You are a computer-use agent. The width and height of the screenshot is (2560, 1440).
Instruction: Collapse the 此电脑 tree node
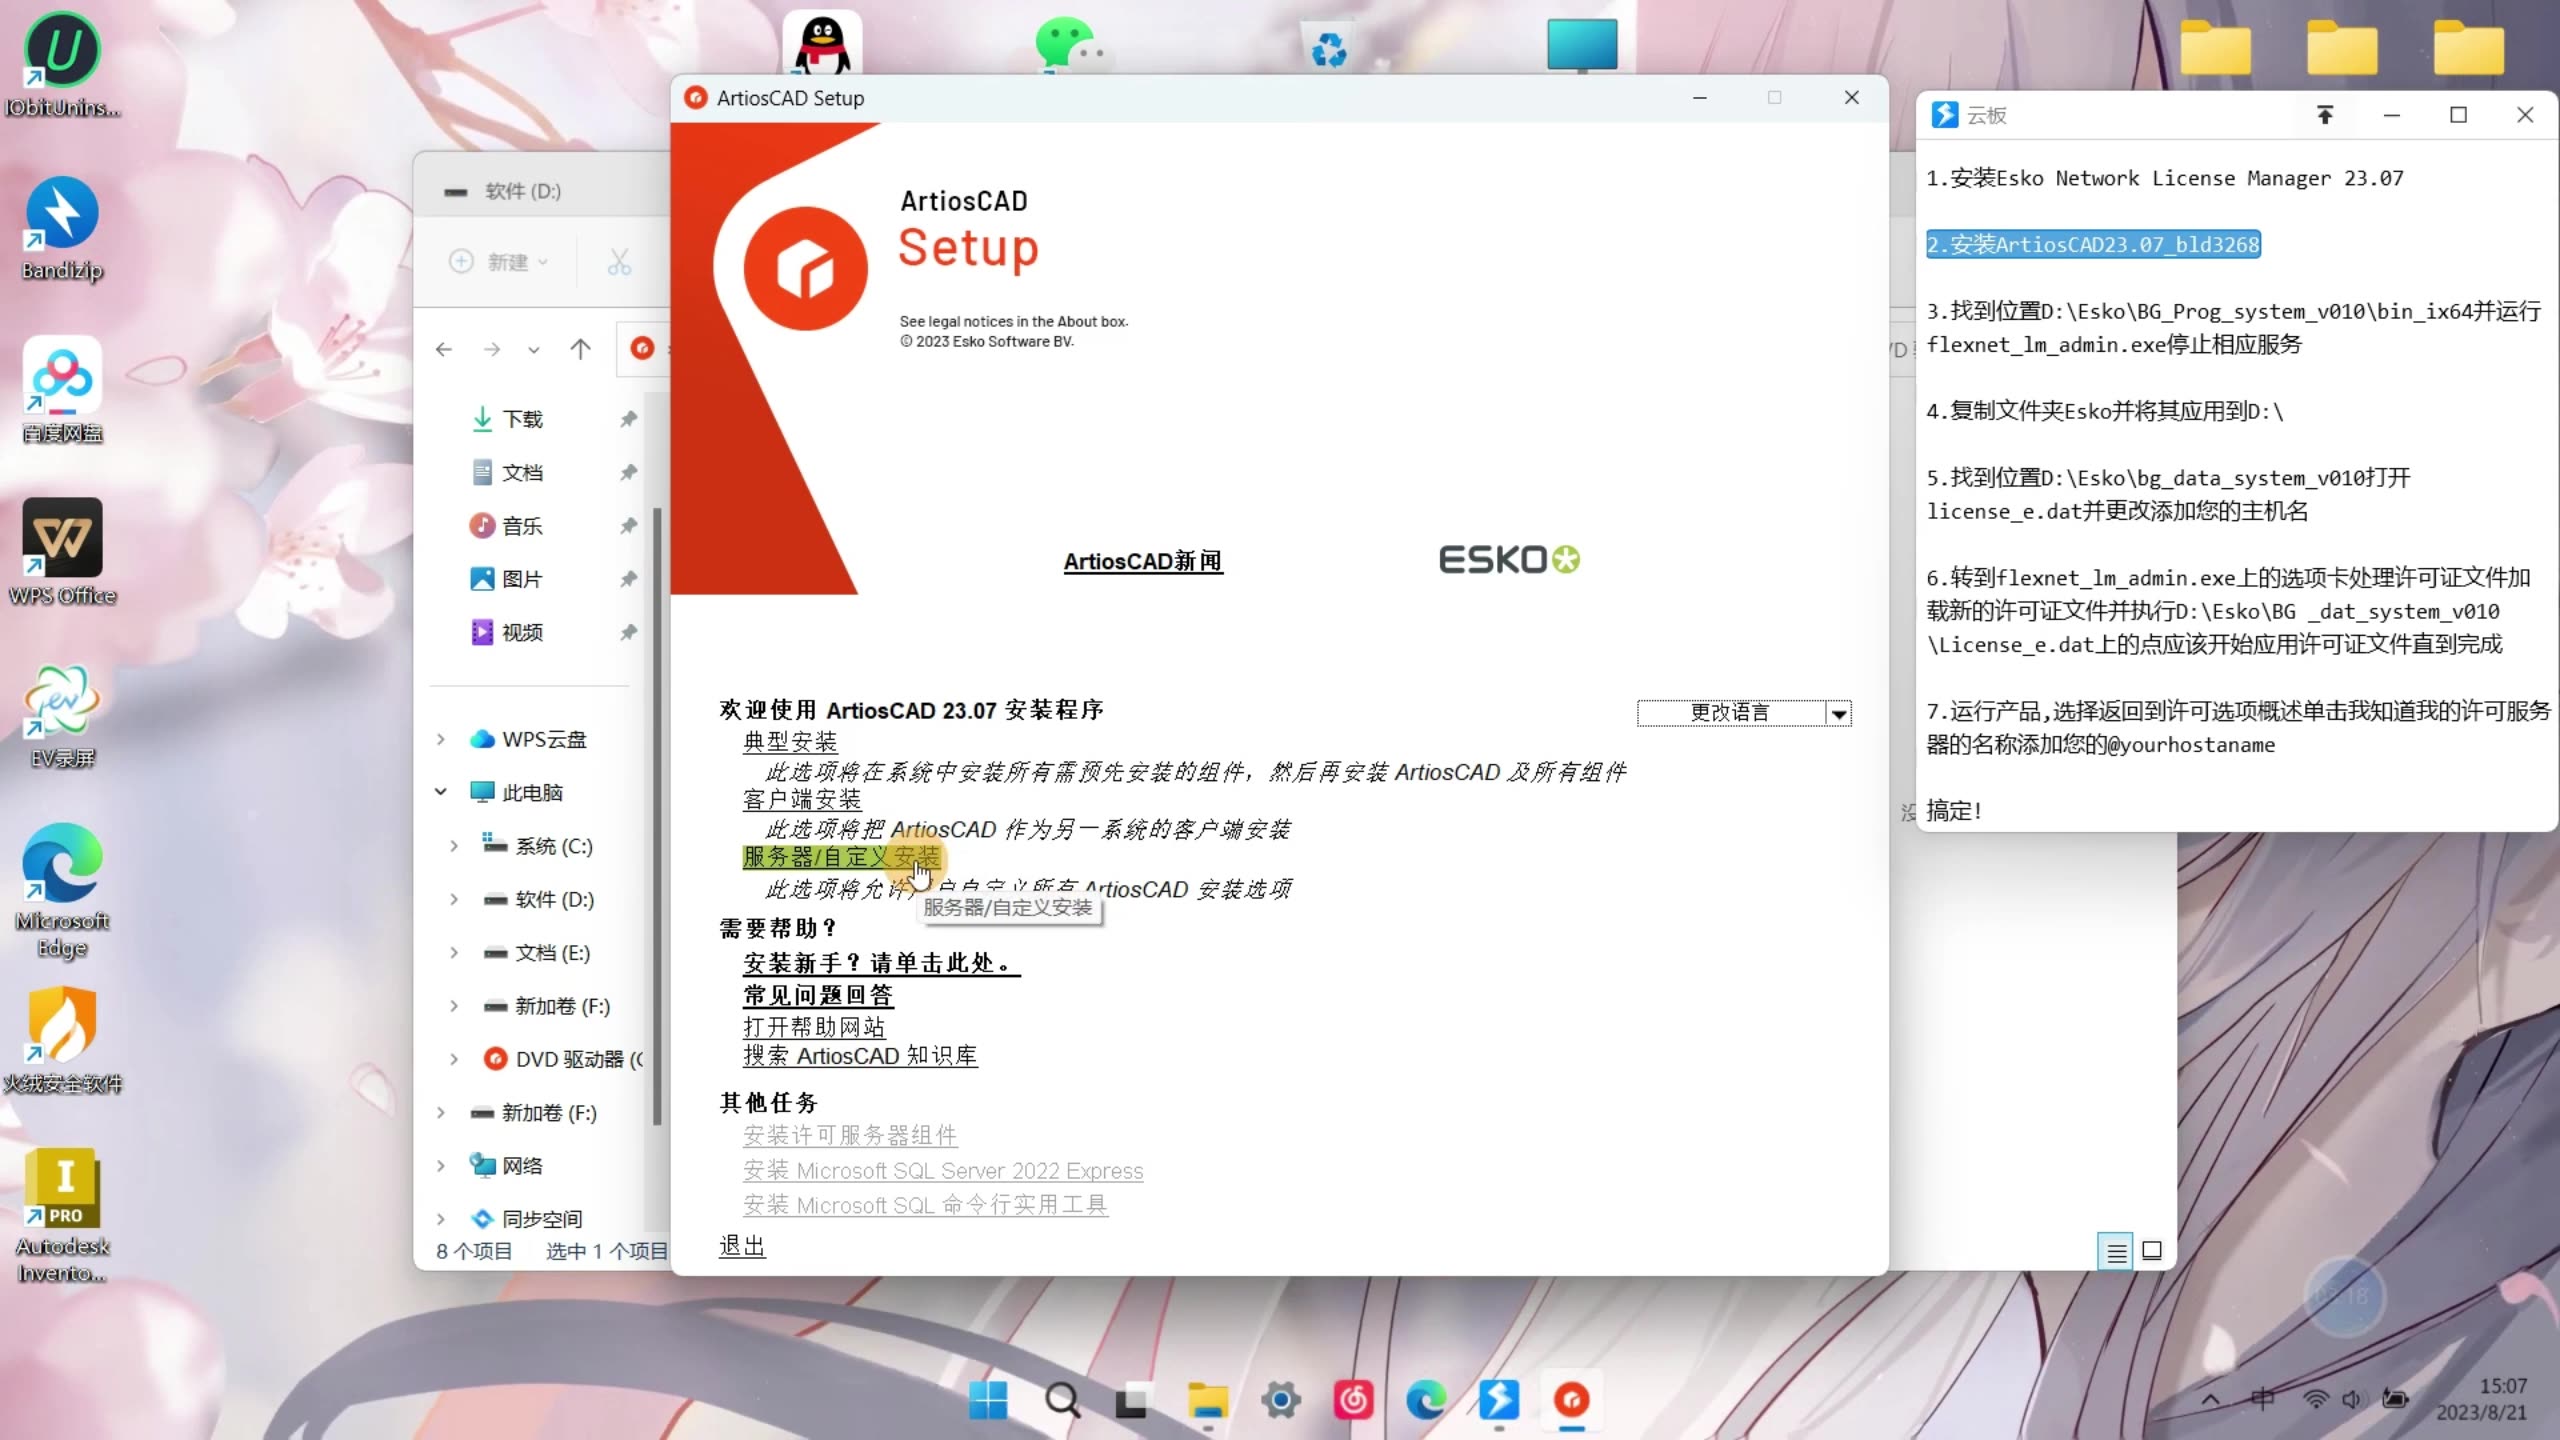[x=441, y=792]
